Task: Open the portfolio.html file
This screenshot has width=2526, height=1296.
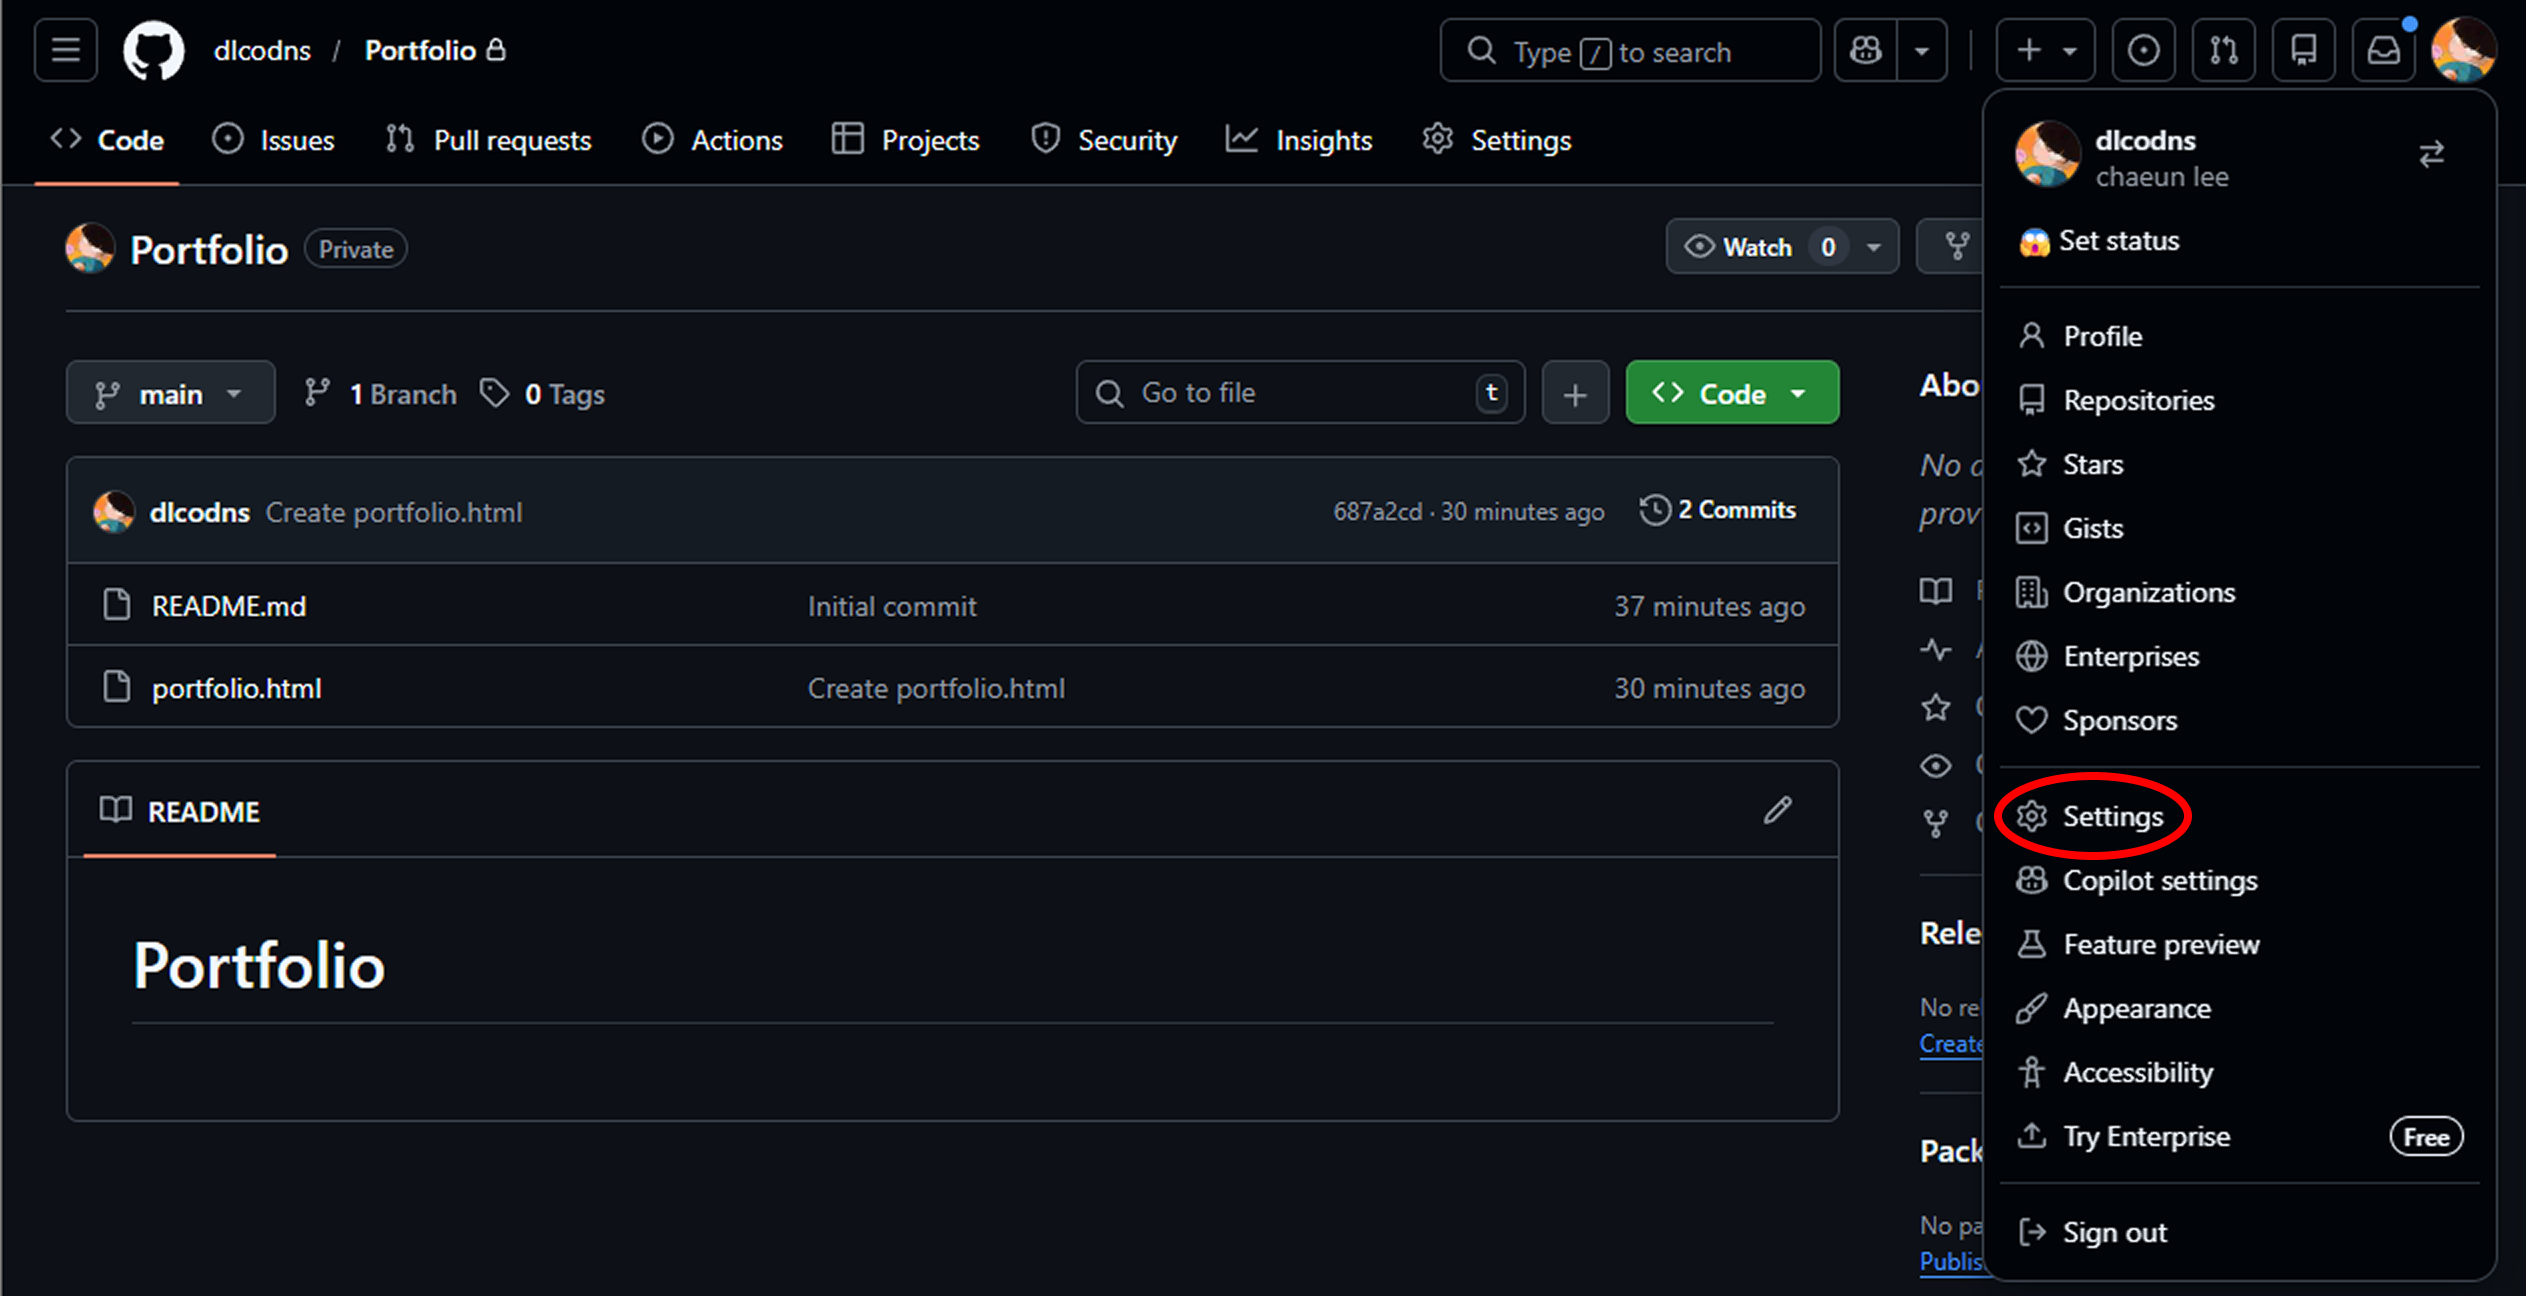Action: (x=236, y=688)
